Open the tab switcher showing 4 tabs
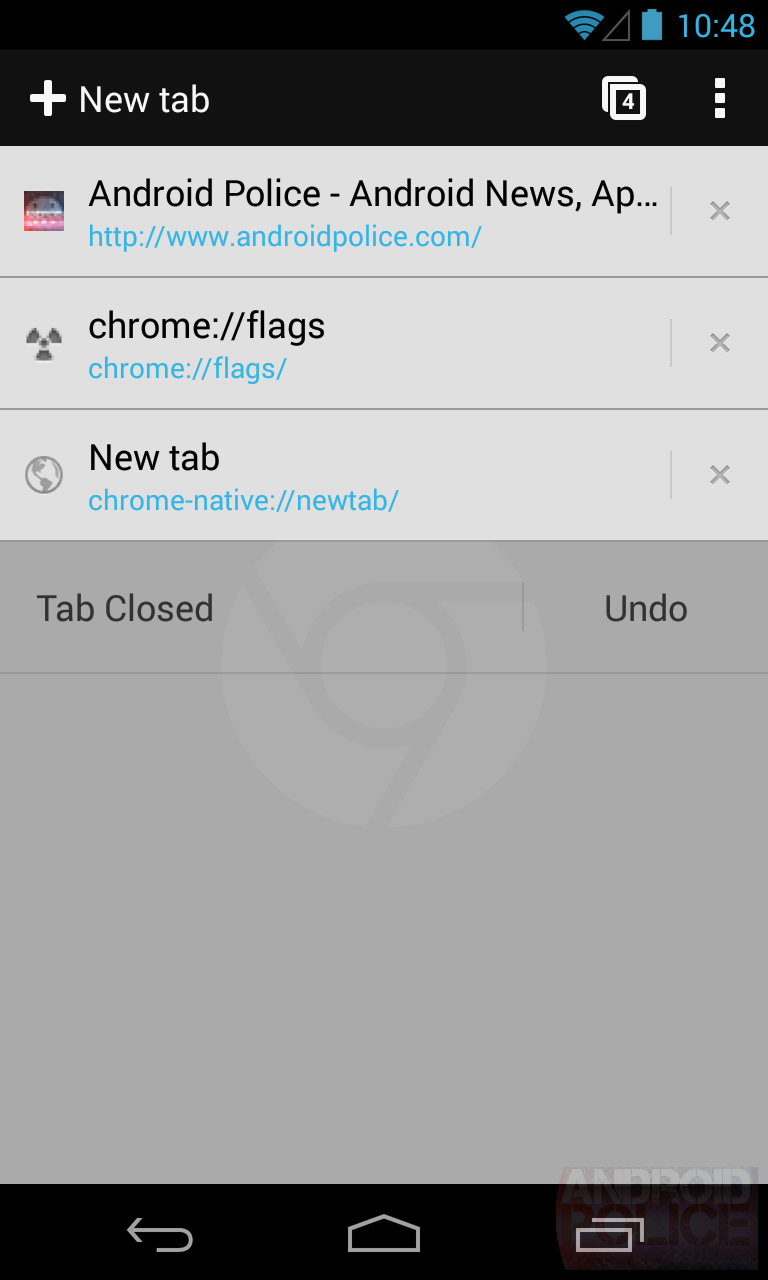The image size is (768, 1280). [624, 99]
